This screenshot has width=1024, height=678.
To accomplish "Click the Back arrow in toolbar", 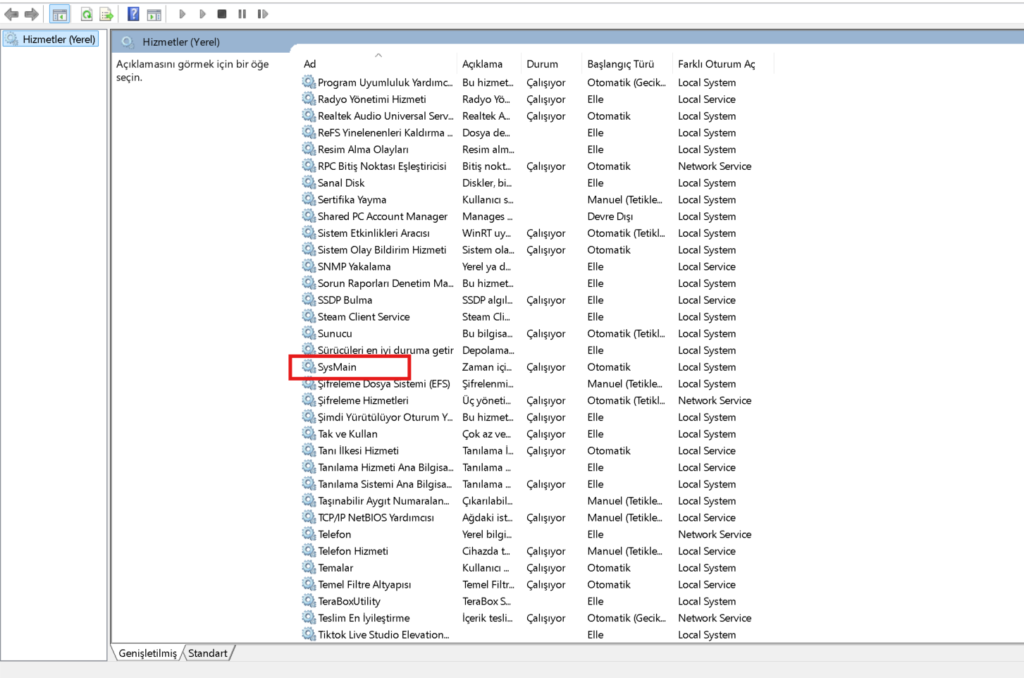I will 12,14.
